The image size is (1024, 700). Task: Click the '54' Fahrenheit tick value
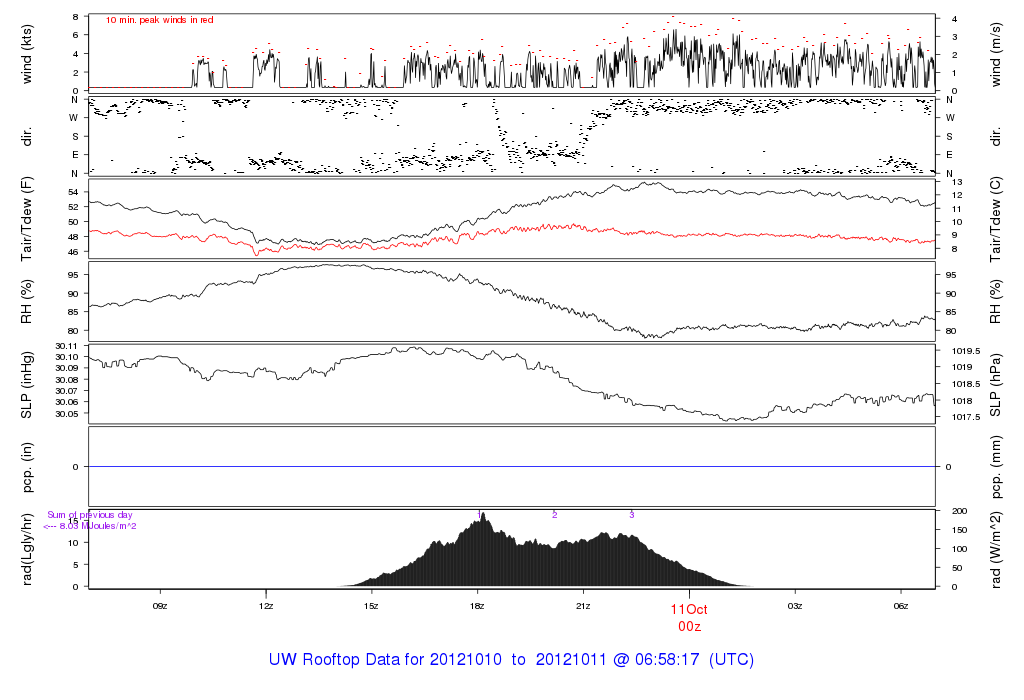pyautogui.click(x=74, y=192)
